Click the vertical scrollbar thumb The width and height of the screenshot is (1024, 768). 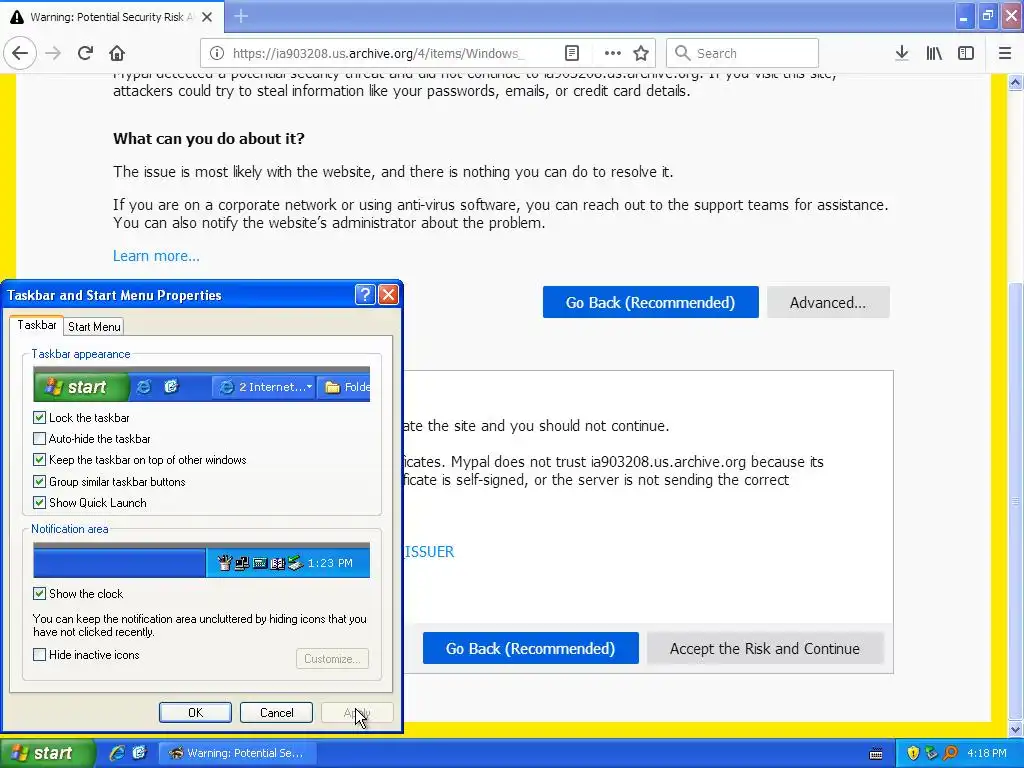tap(1016, 501)
